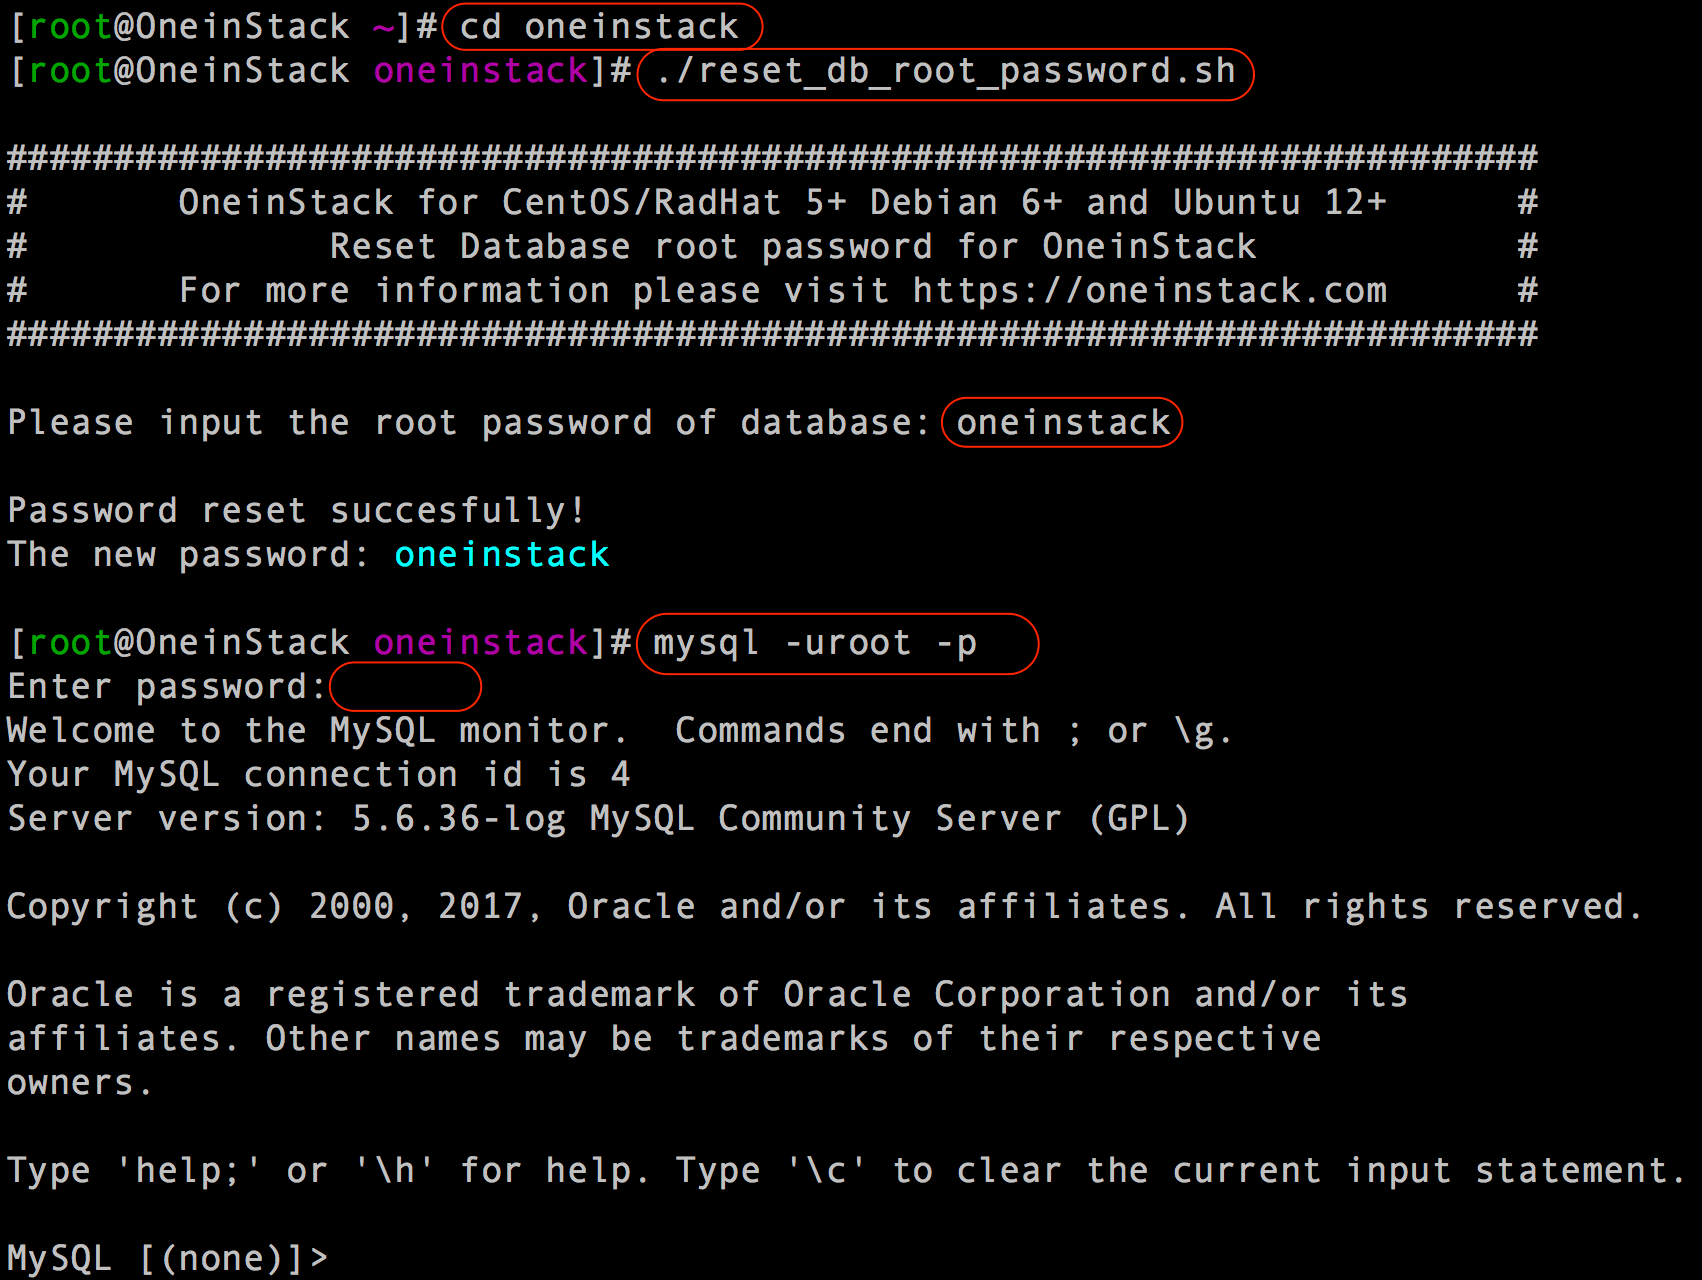The image size is (1702, 1280).
Task: Click the circled 'mysql -uroot -p' command
Action: [837, 643]
